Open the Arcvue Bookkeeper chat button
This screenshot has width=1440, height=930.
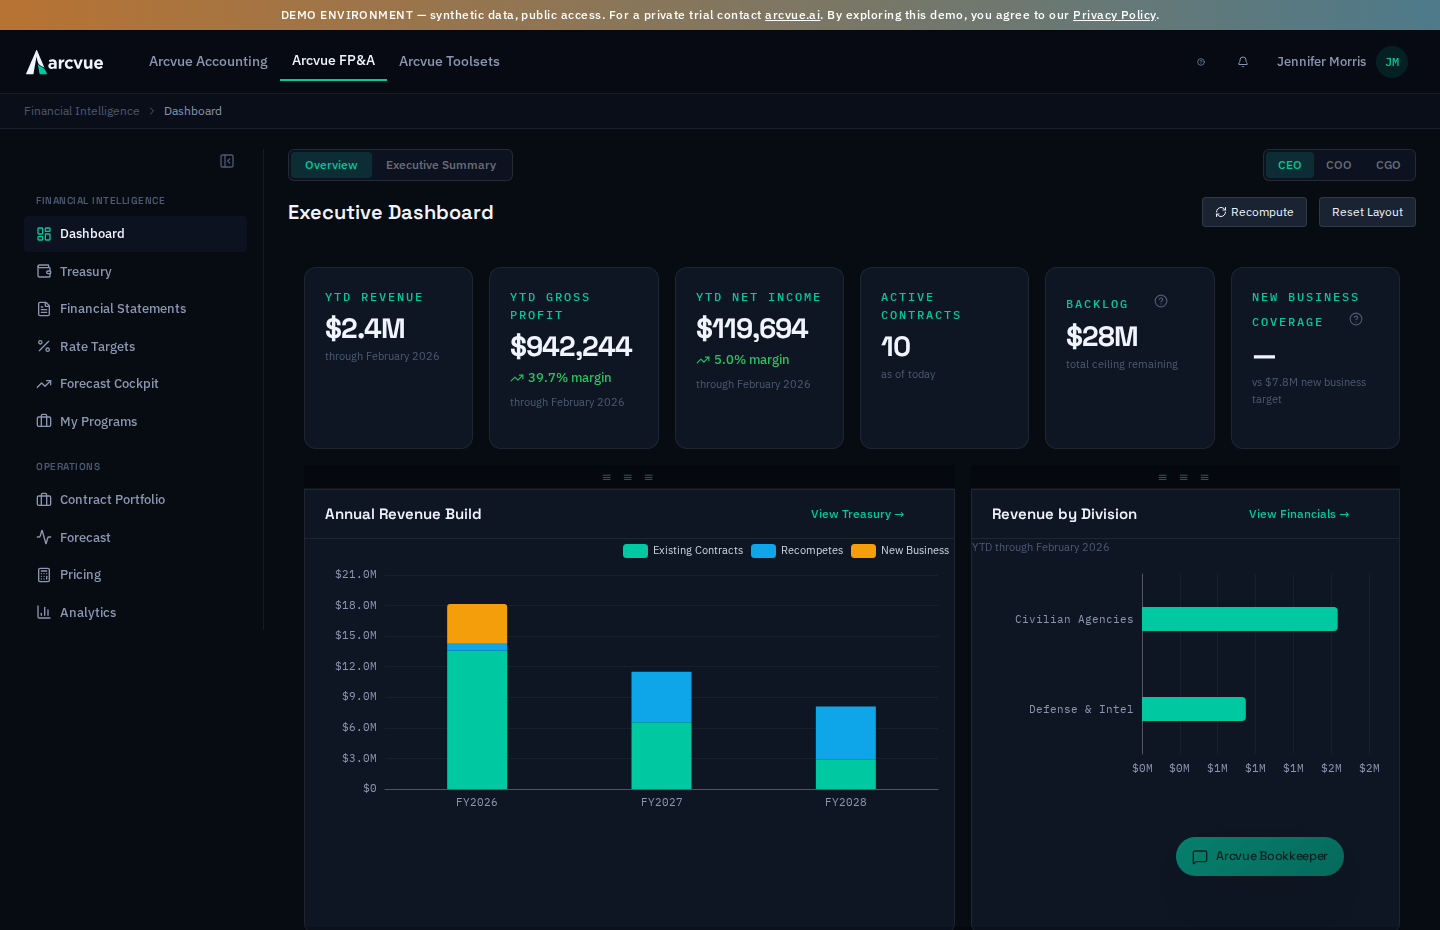(1260, 857)
